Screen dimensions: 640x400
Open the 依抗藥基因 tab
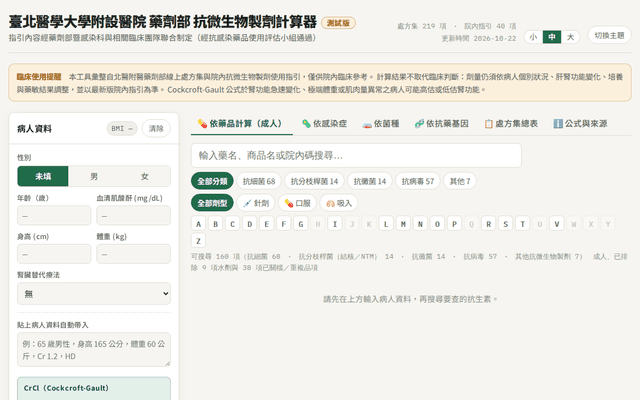pos(441,124)
